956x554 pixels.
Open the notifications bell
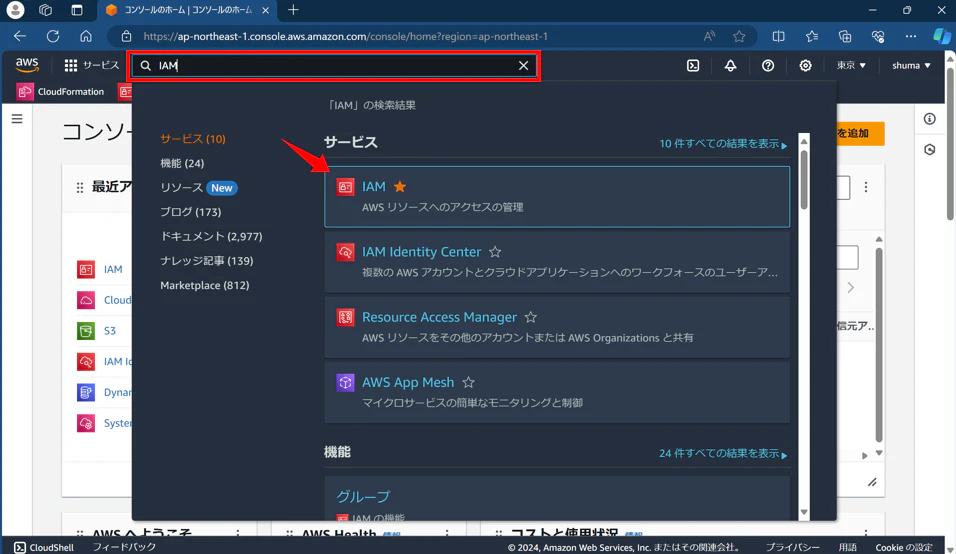pyautogui.click(x=730, y=65)
